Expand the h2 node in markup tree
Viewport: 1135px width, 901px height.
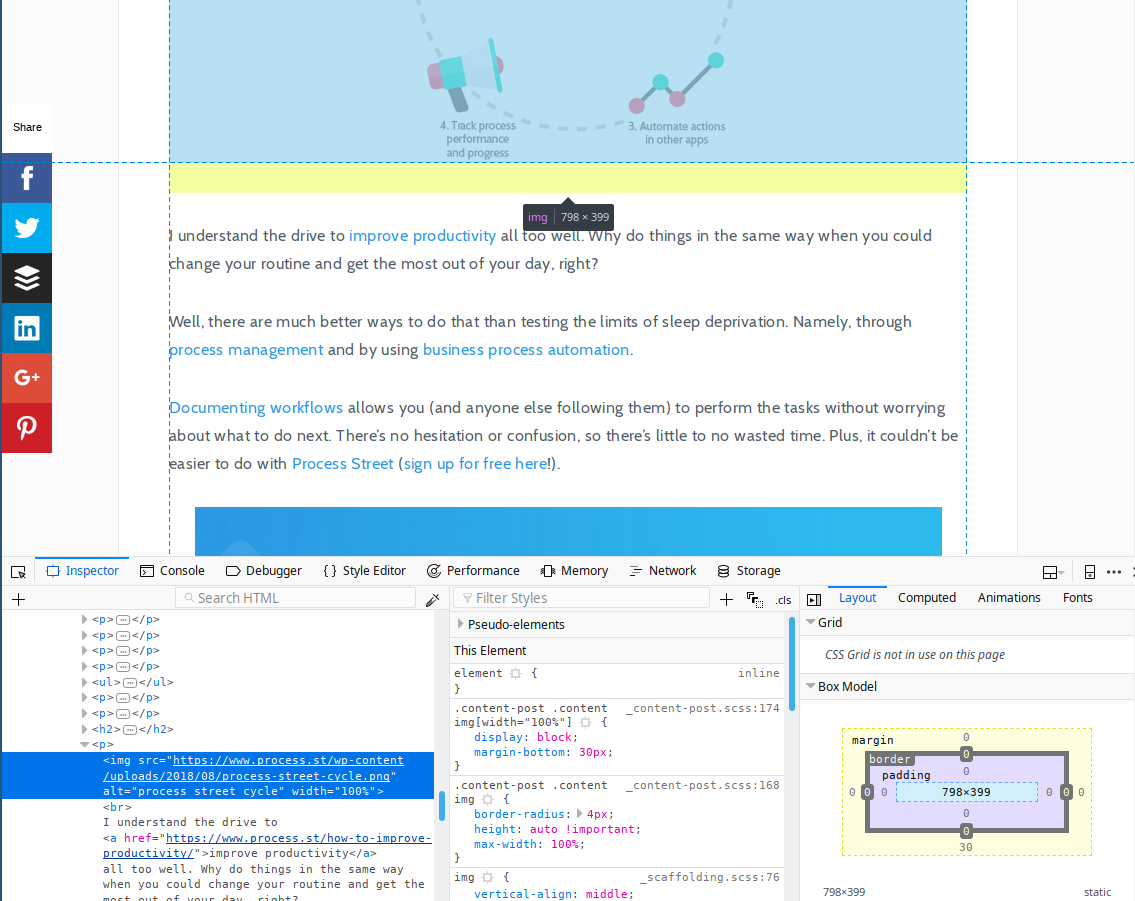coord(84,729)
